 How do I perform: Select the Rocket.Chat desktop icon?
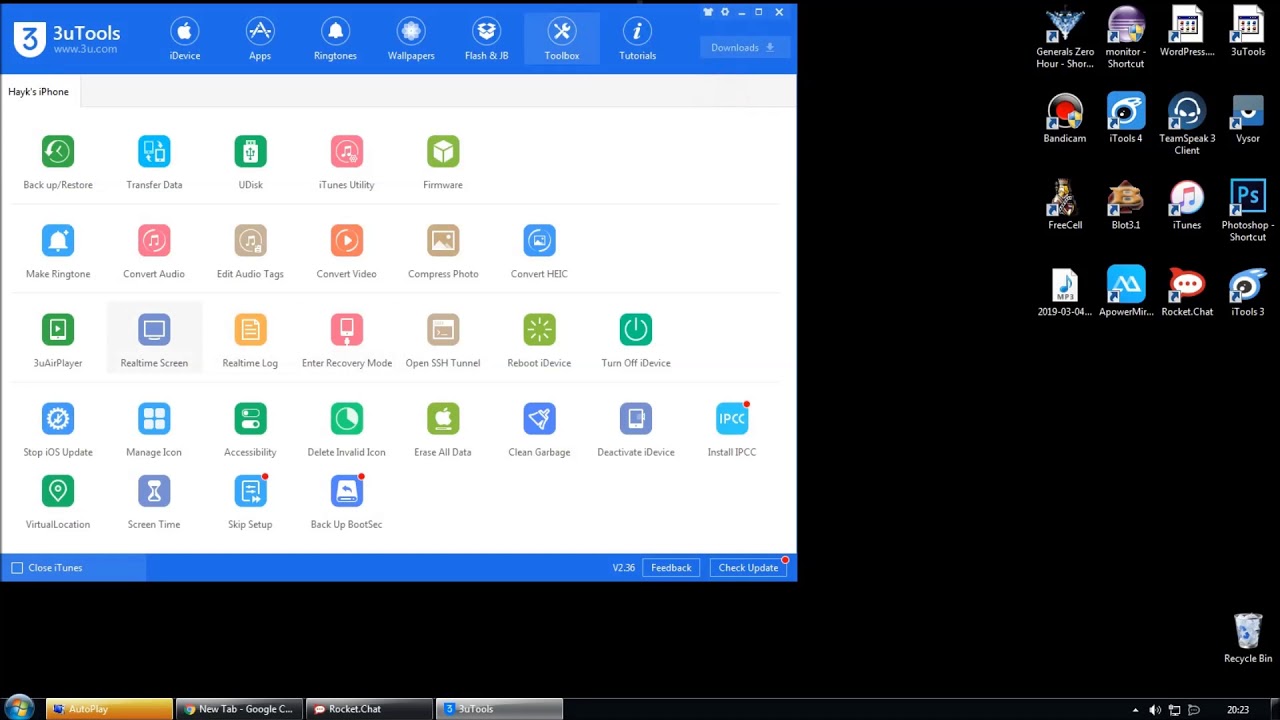tap(1187, 292)
